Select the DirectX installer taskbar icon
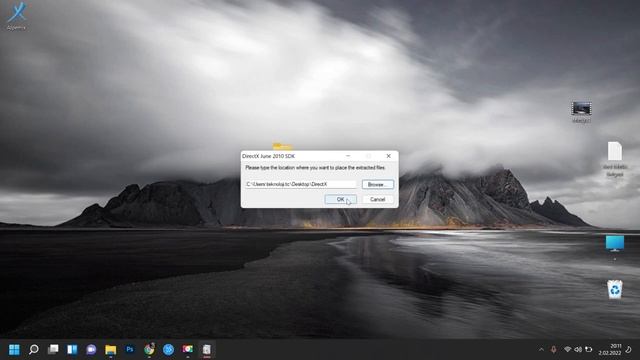 pos(207,349)
